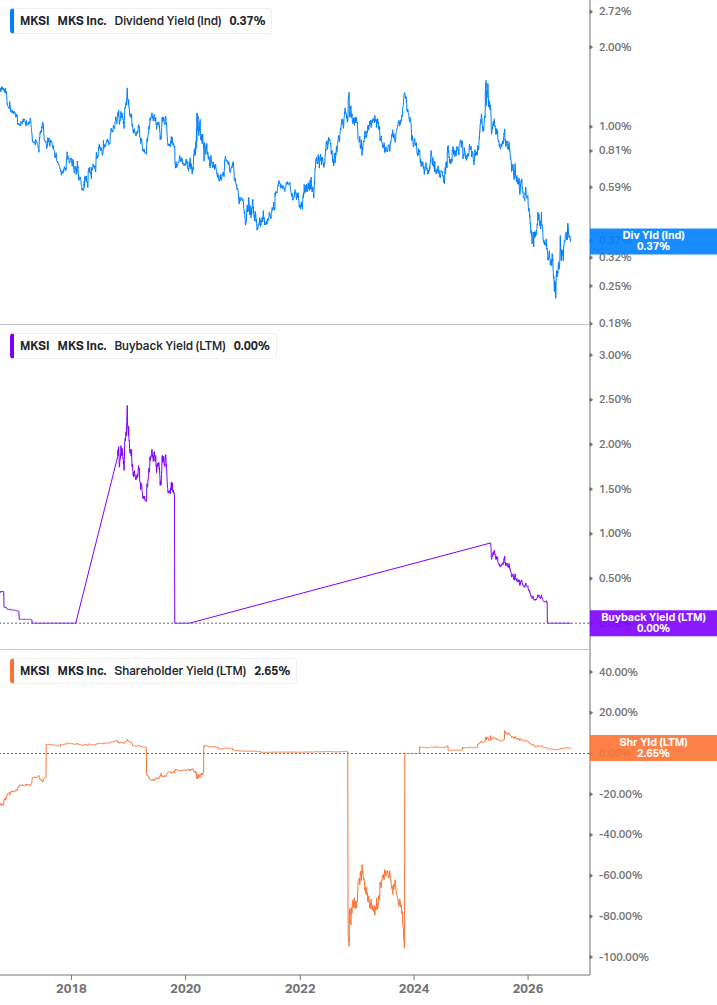717x1005 pixels.
Task: Click the MKSI Shareholder Yield (LTM) legend label
Action: 154,671
